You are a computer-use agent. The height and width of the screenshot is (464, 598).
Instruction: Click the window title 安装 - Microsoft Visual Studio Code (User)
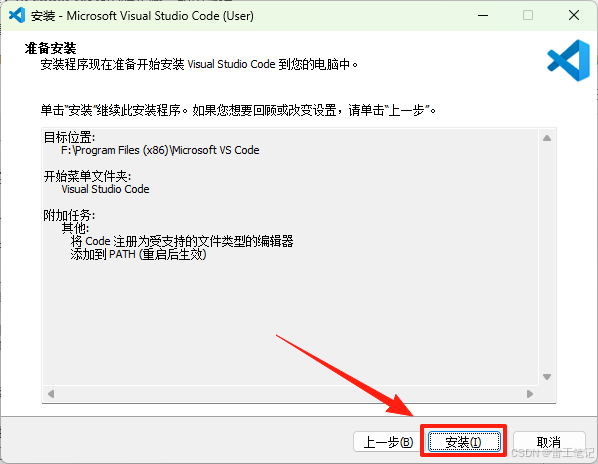[142, 16]
